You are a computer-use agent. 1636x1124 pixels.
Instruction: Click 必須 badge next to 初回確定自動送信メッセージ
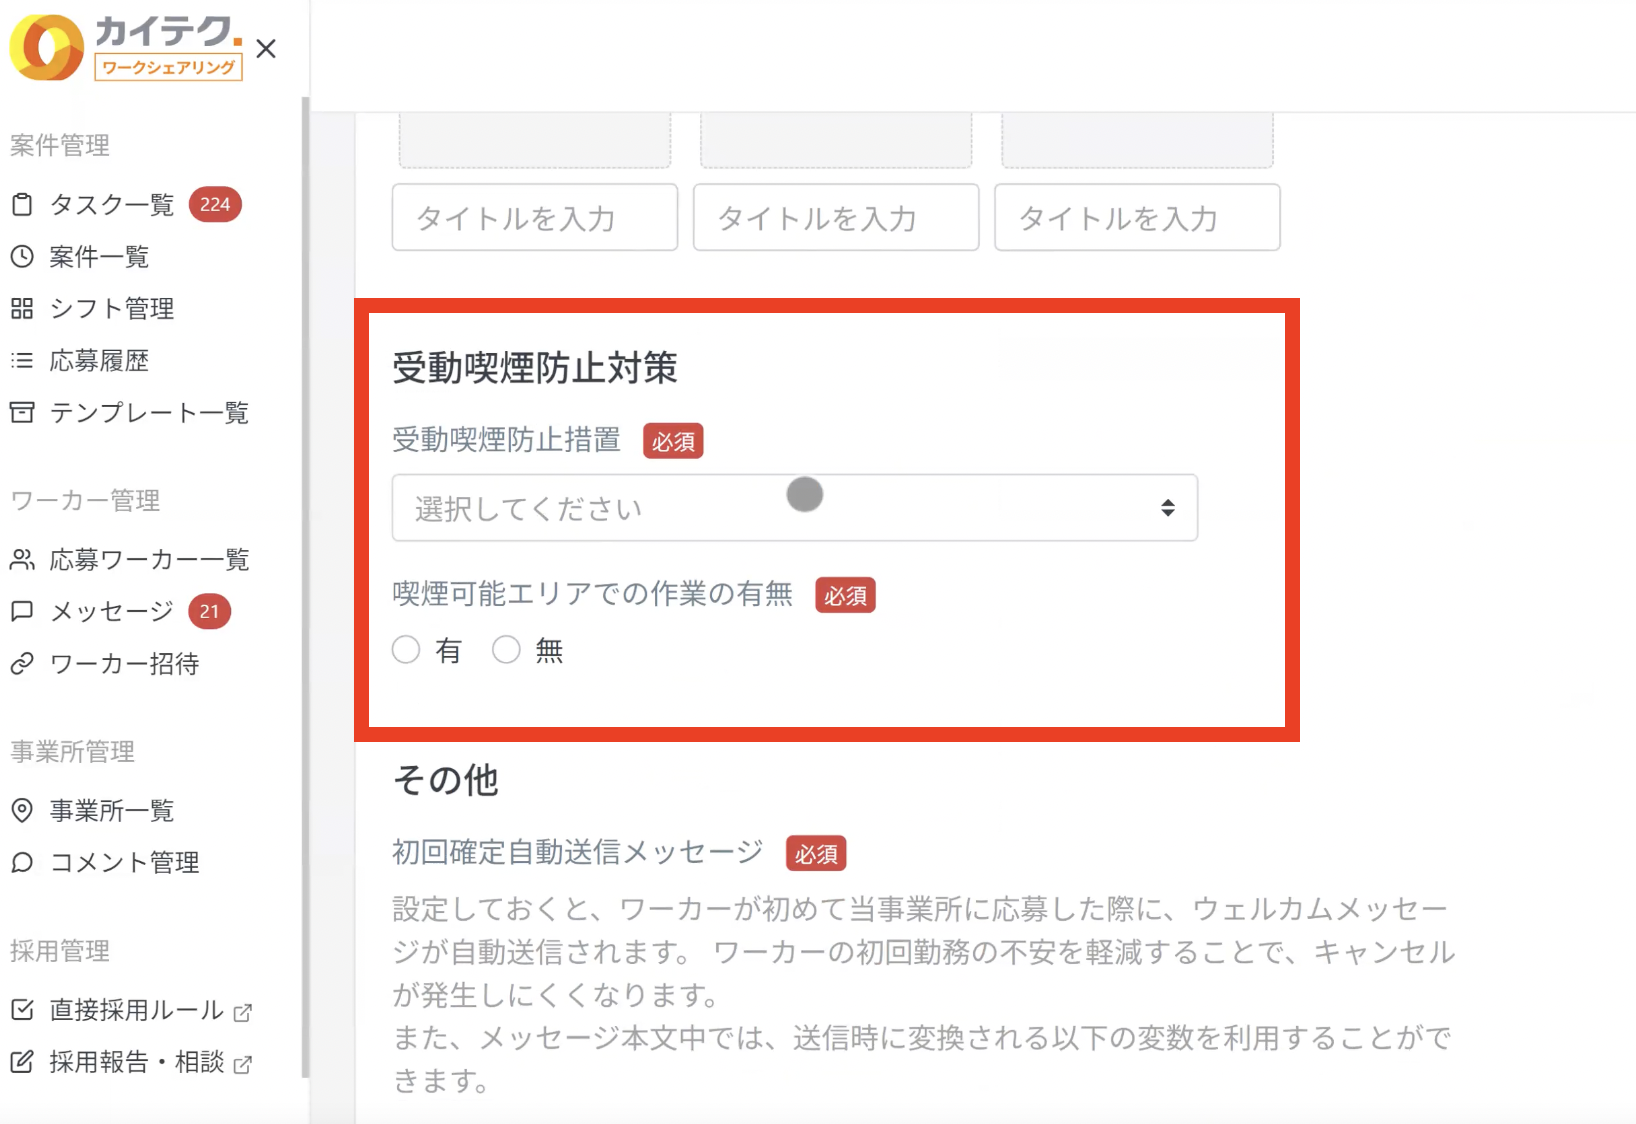(816, 853)
